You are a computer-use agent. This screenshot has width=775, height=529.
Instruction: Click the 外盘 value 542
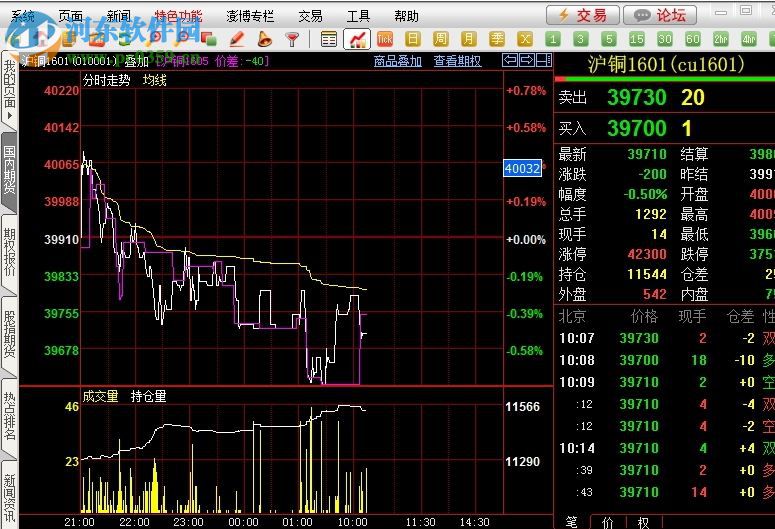pyautogui.click(x=655, y=295)
